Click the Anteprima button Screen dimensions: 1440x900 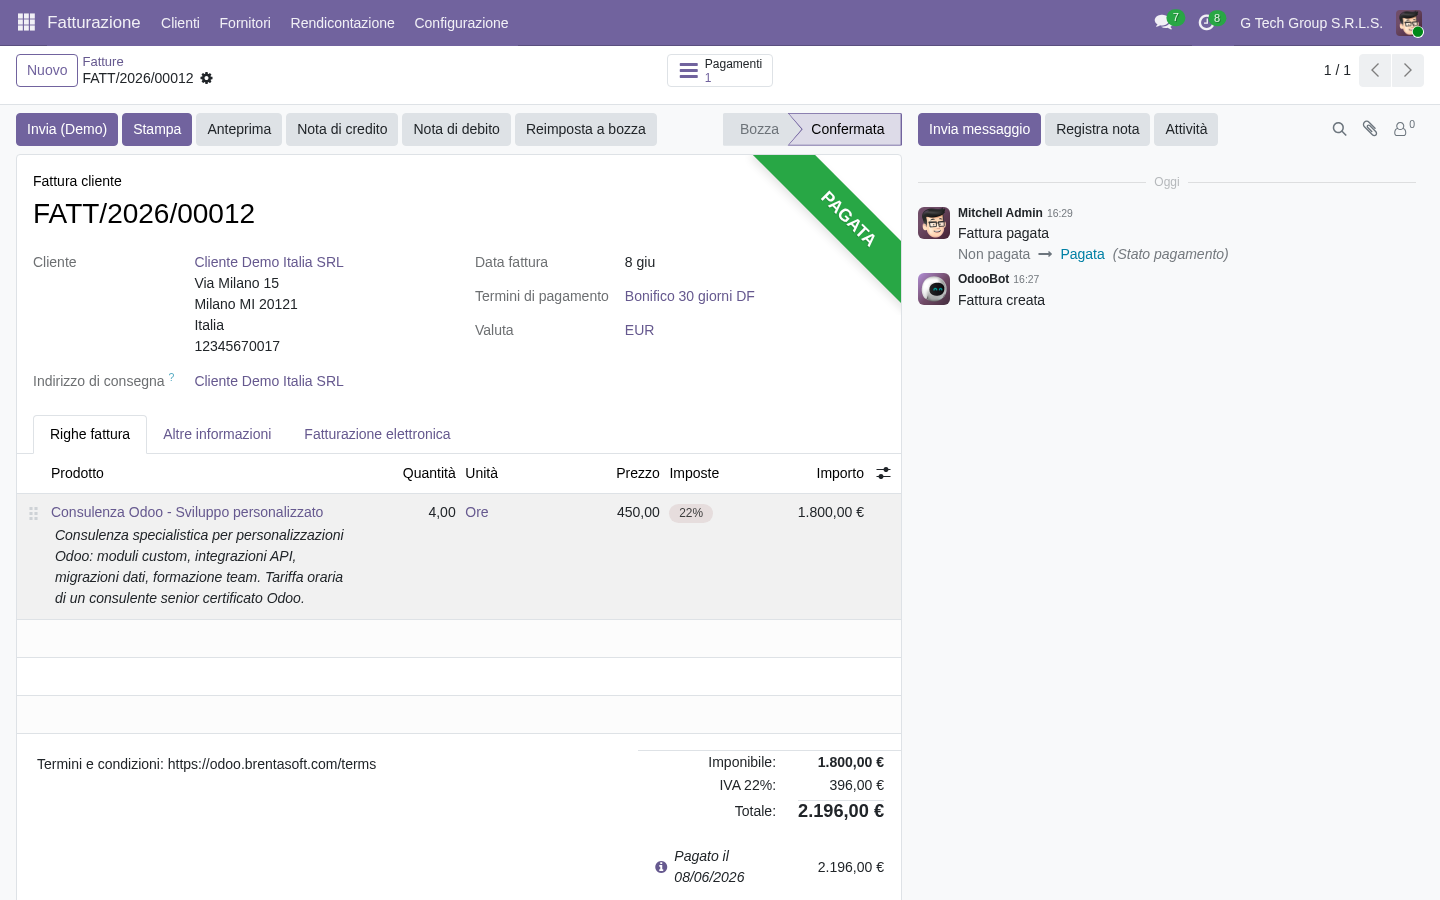click(239, 129)
